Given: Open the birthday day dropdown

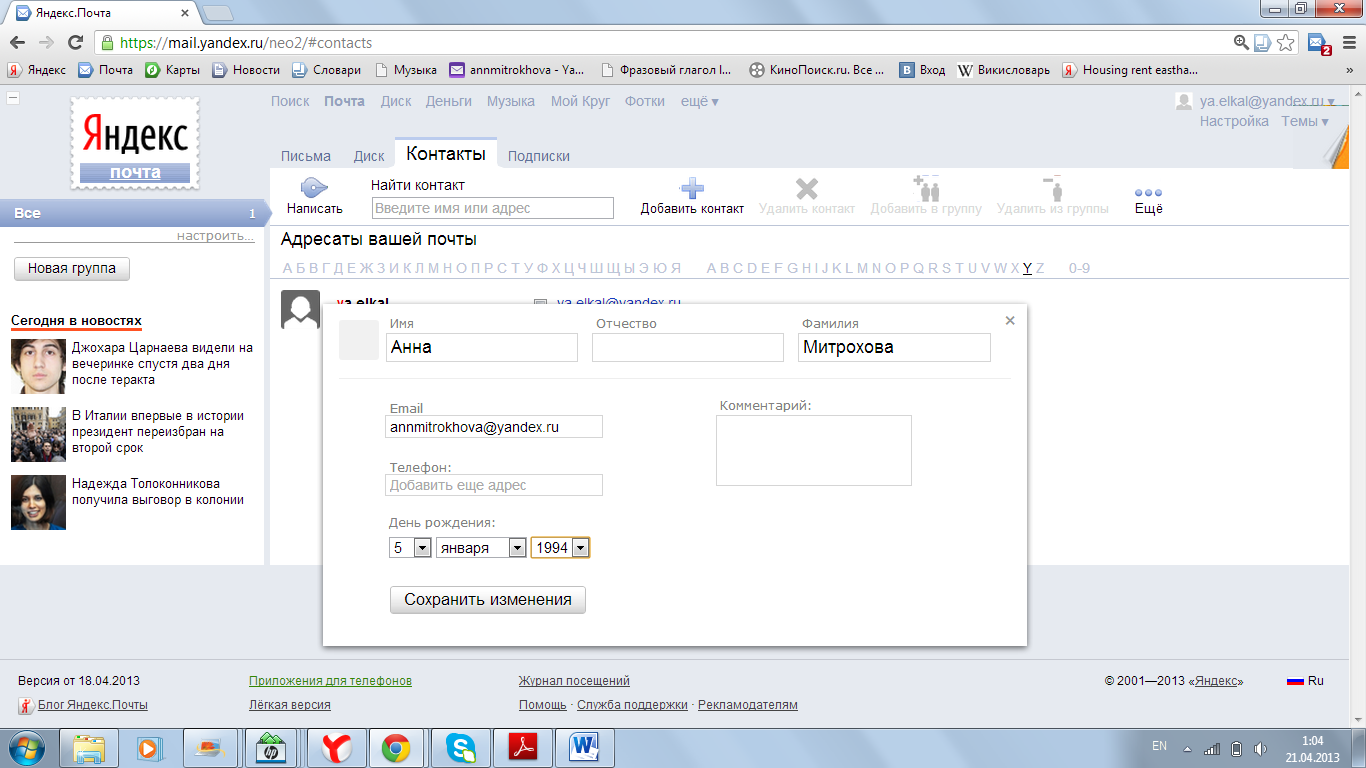Looking at the screenshot, I should [410, 547].
